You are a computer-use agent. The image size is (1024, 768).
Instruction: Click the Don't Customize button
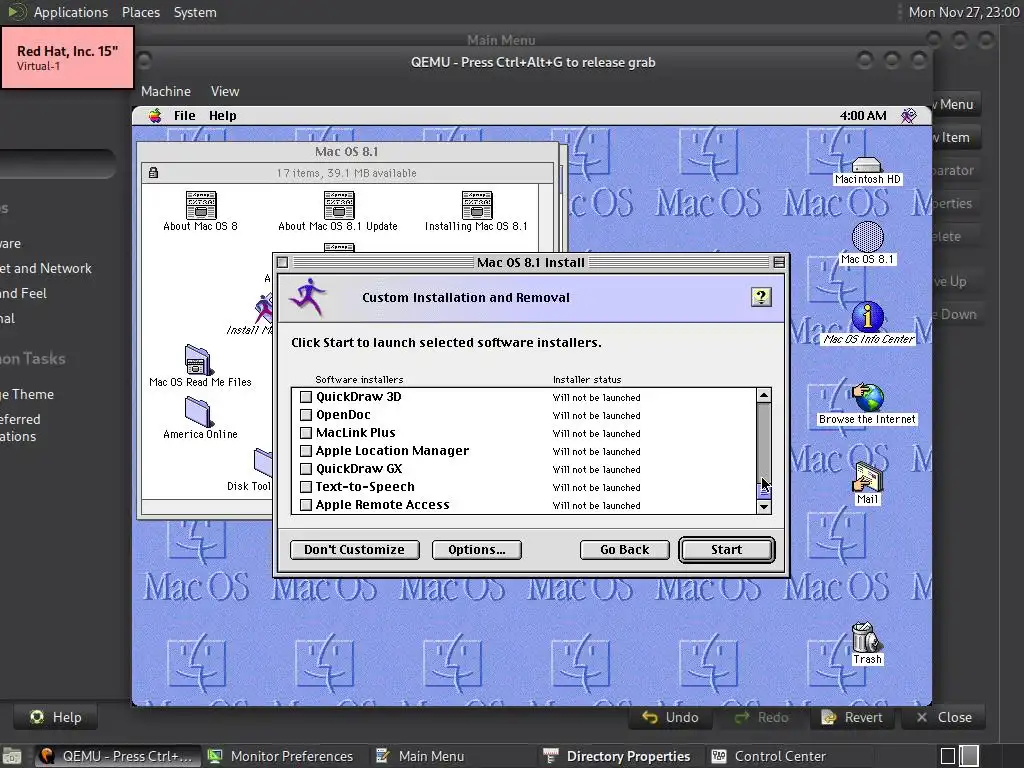355,550
